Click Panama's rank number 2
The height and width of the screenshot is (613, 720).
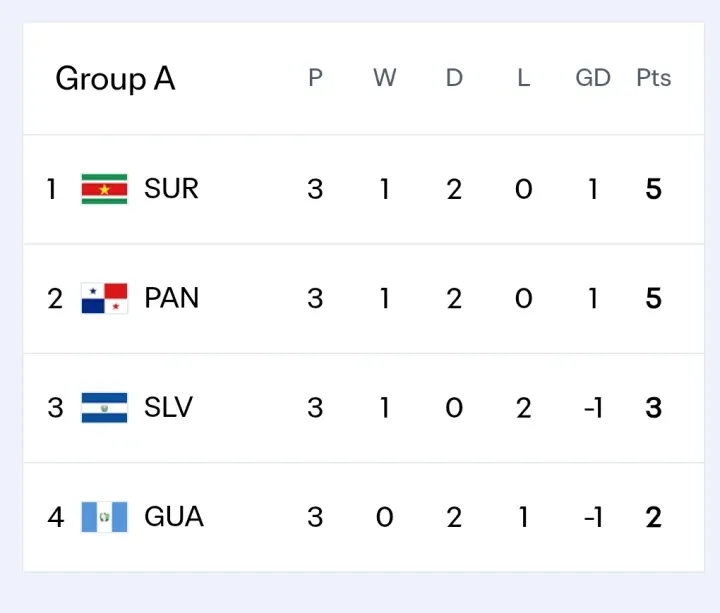click(55, 298)
